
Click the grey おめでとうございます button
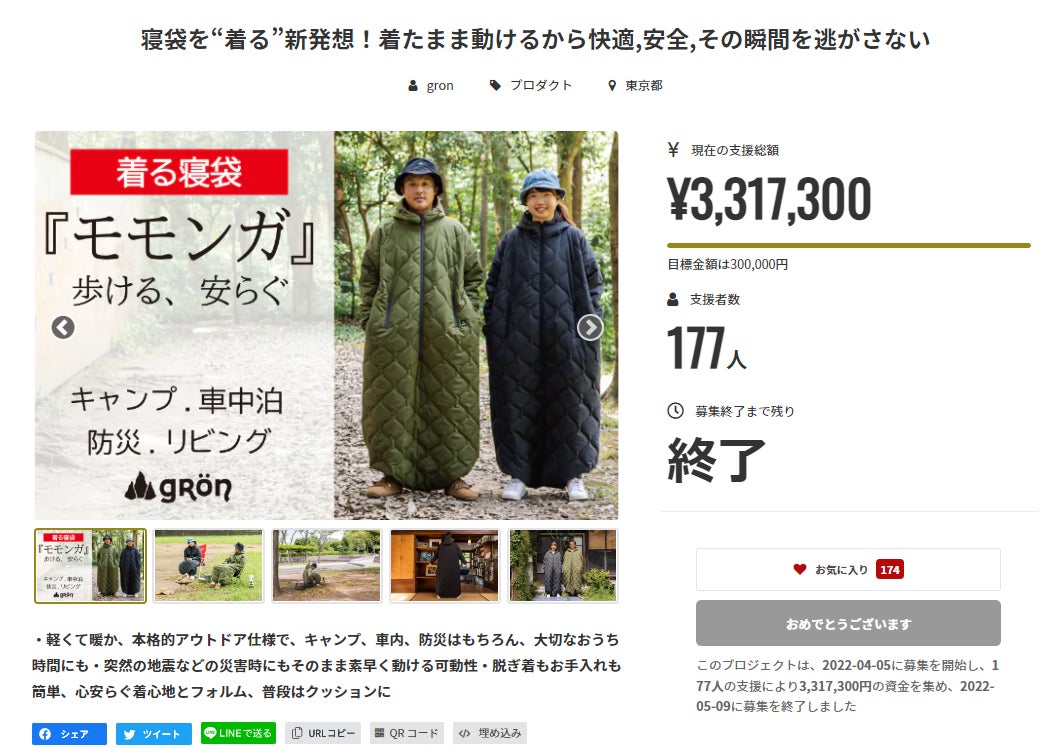(848, 623)
